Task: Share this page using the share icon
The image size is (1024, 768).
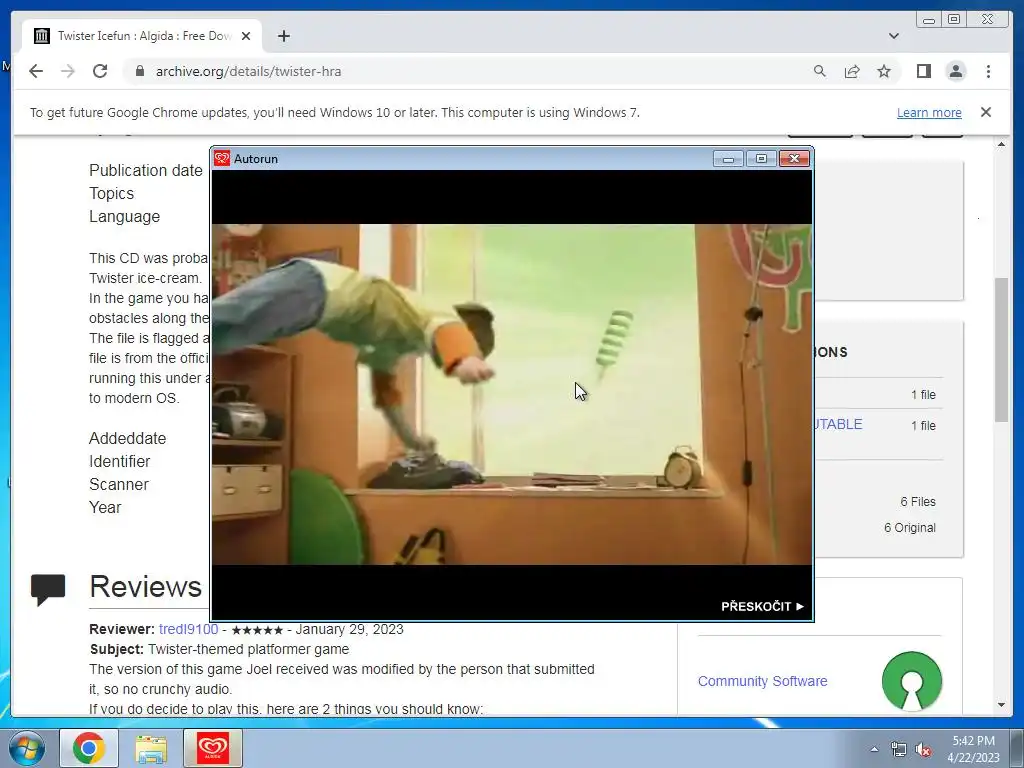Action: click(852, 71)
